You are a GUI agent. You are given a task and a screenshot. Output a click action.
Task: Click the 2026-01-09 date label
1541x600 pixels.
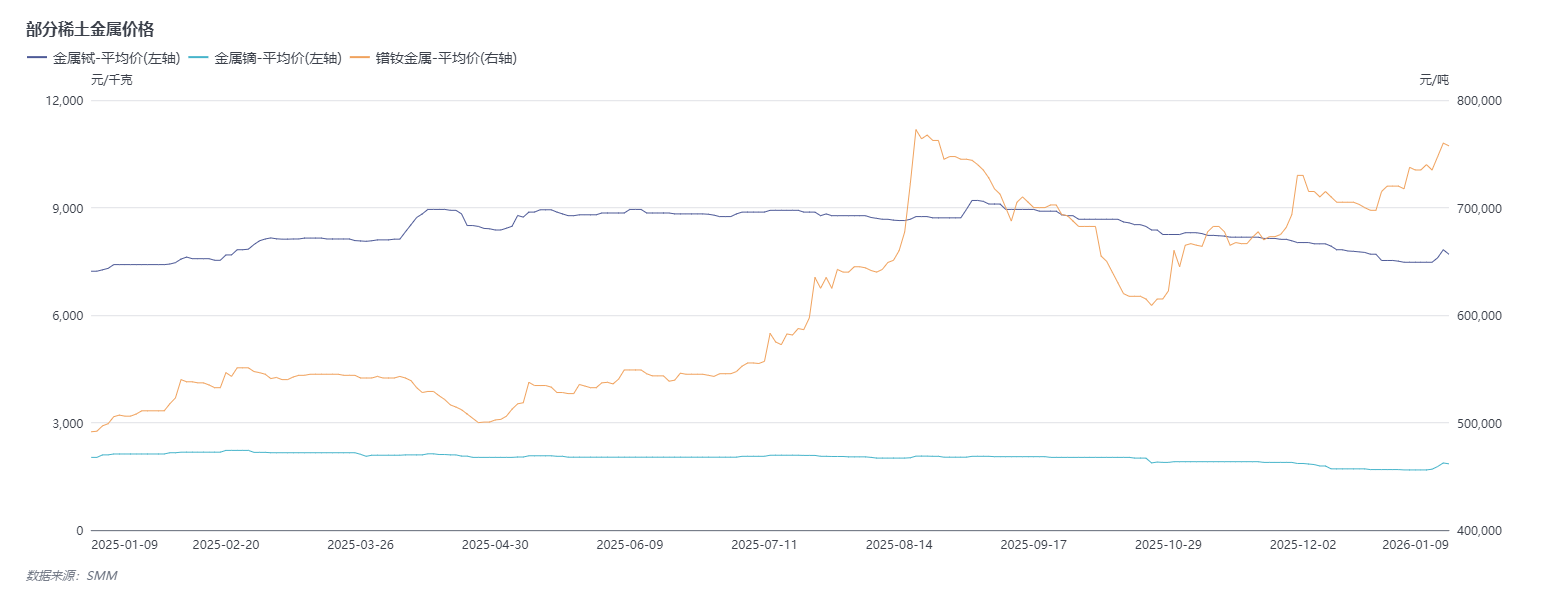1415,545
